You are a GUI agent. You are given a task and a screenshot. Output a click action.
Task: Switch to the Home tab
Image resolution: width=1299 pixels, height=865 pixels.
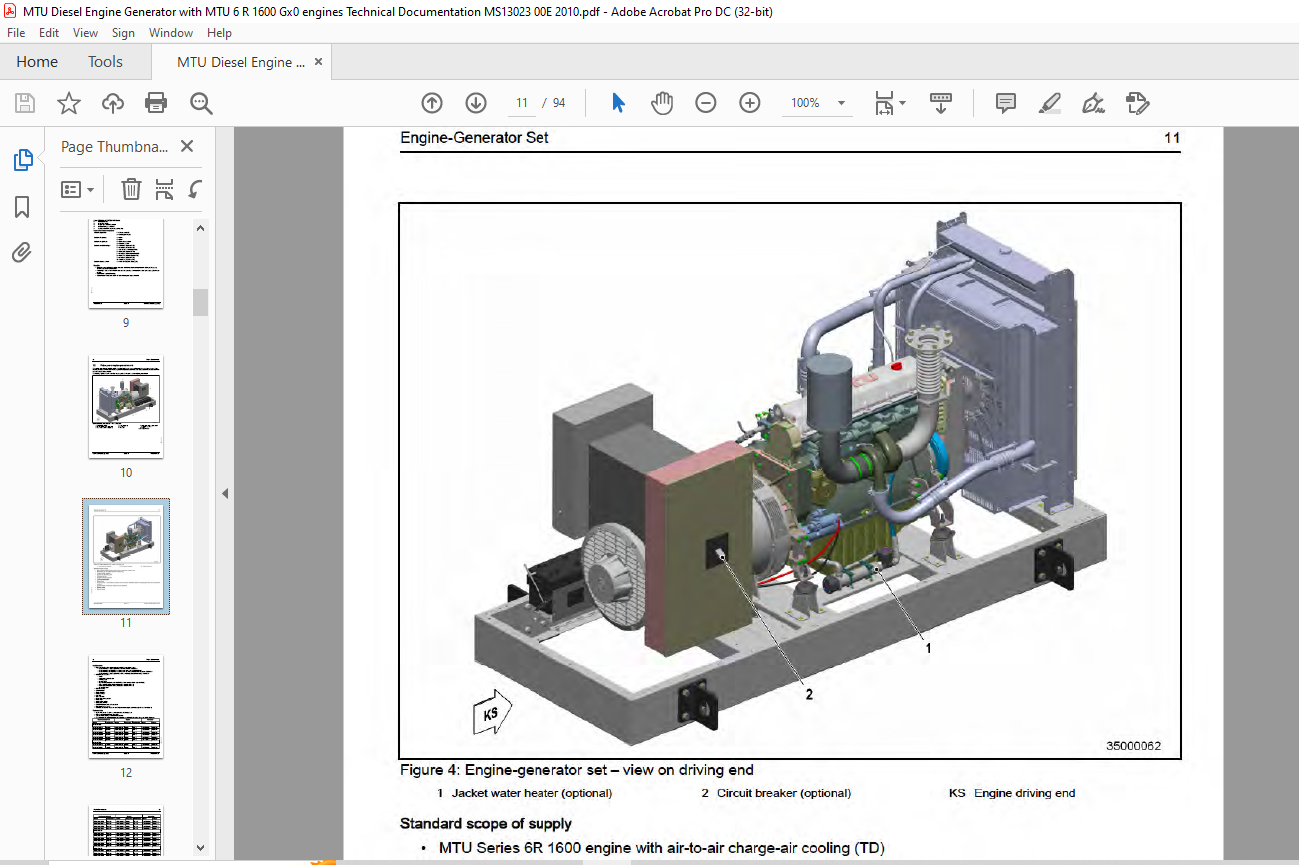pyautogui.click(x=37, y=62)
